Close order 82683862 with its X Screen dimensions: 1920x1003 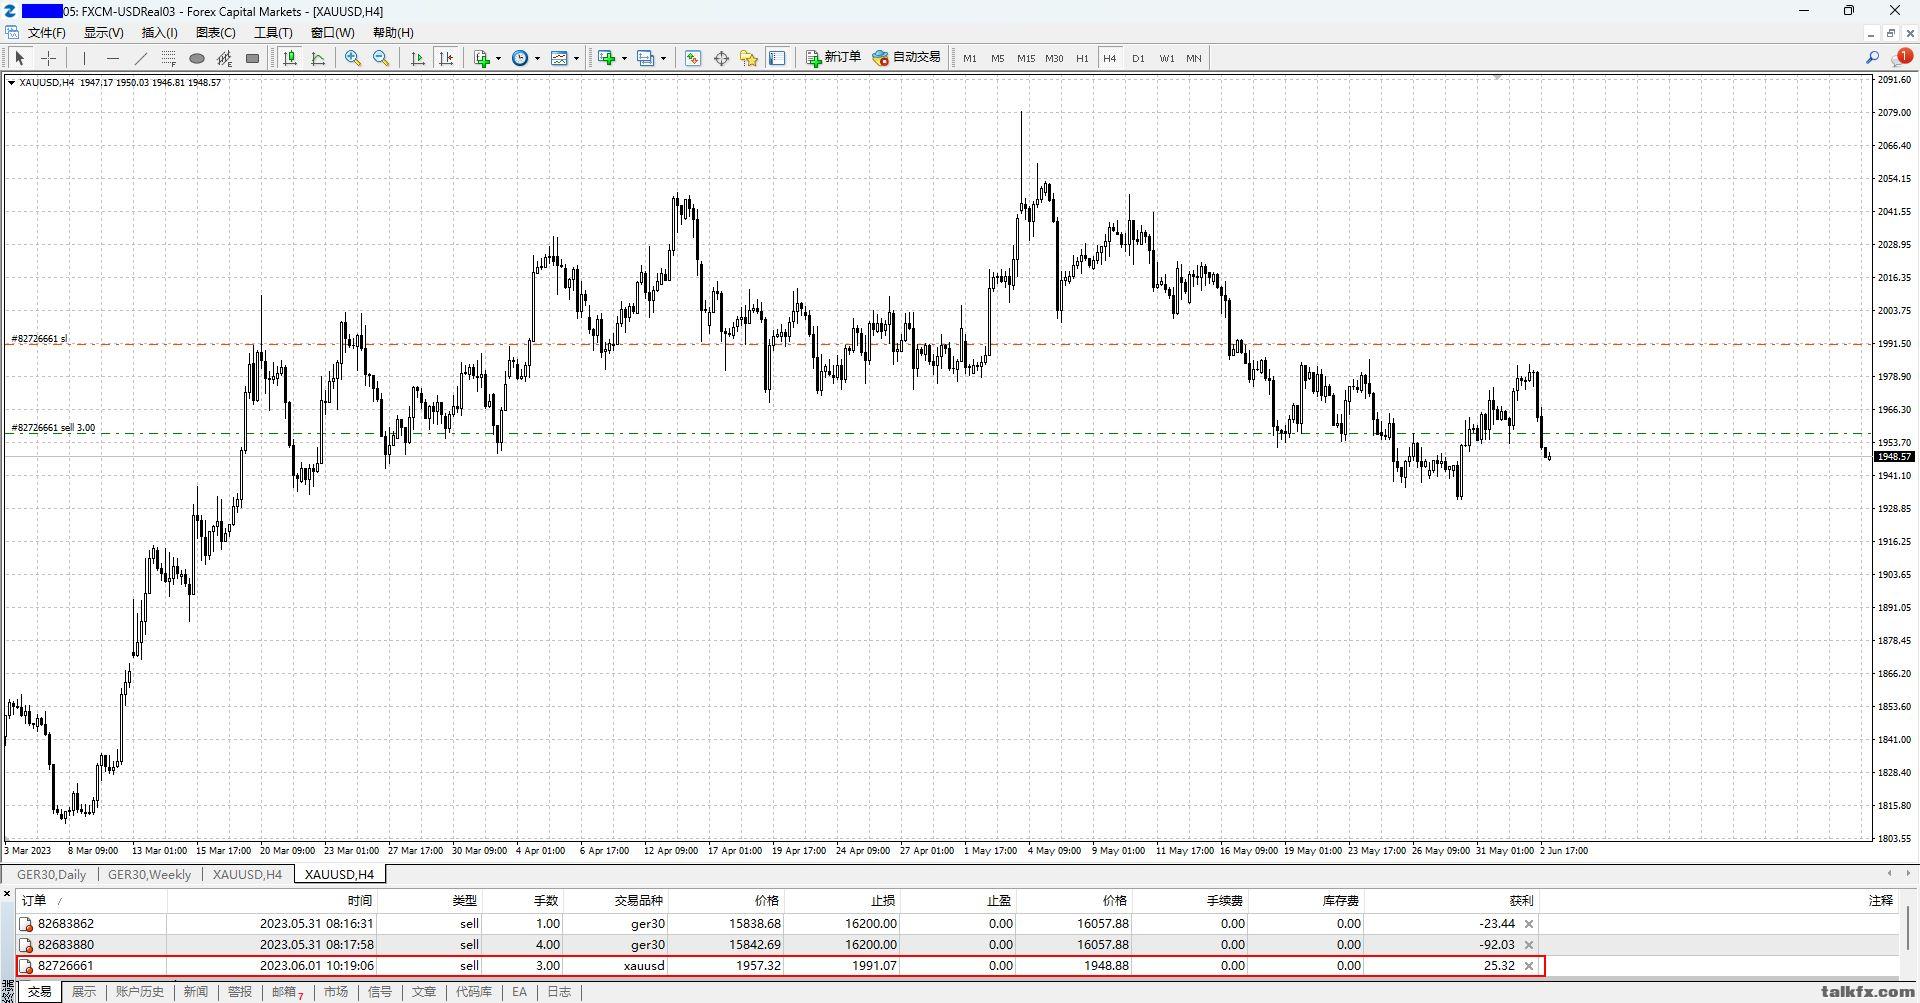coord(1528,924)
